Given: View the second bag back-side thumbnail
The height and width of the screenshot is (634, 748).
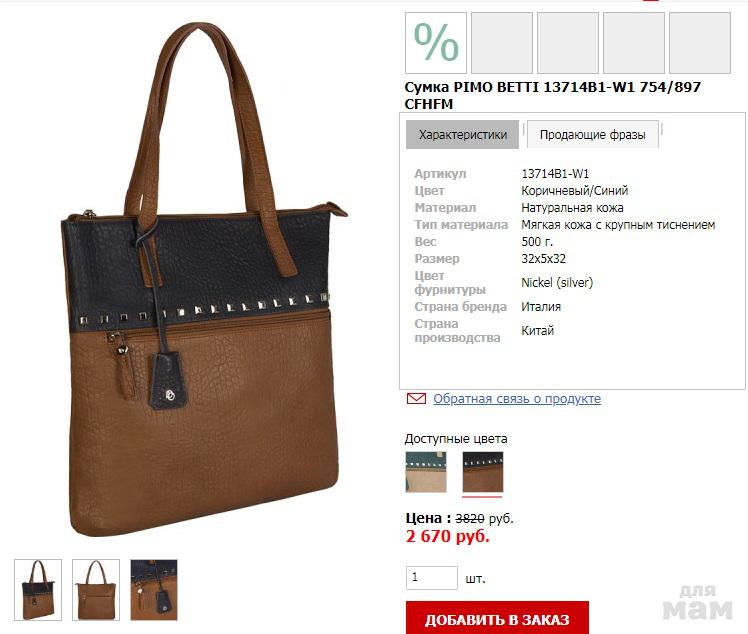Looking at the screenshot, I should point(96,590).
